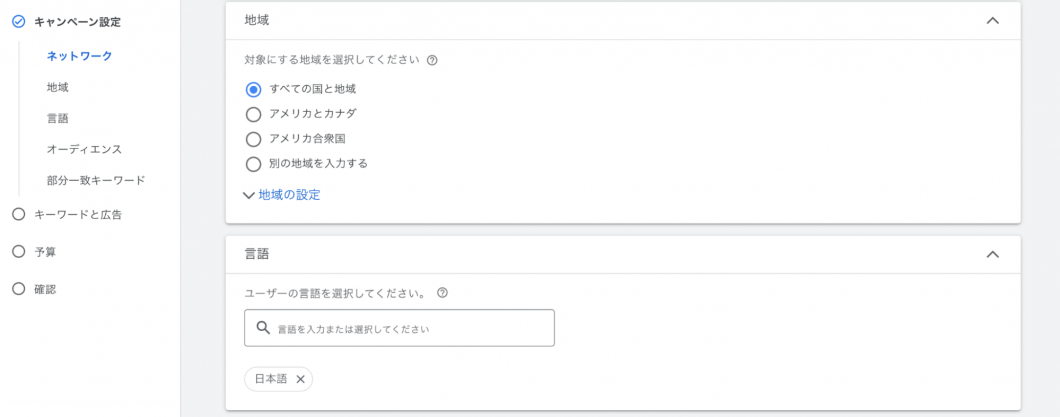Viewport: 1060px width, 417px height.
Task: Open 部分一致キーワード sidebar item
Action: [x=96, y=180]
